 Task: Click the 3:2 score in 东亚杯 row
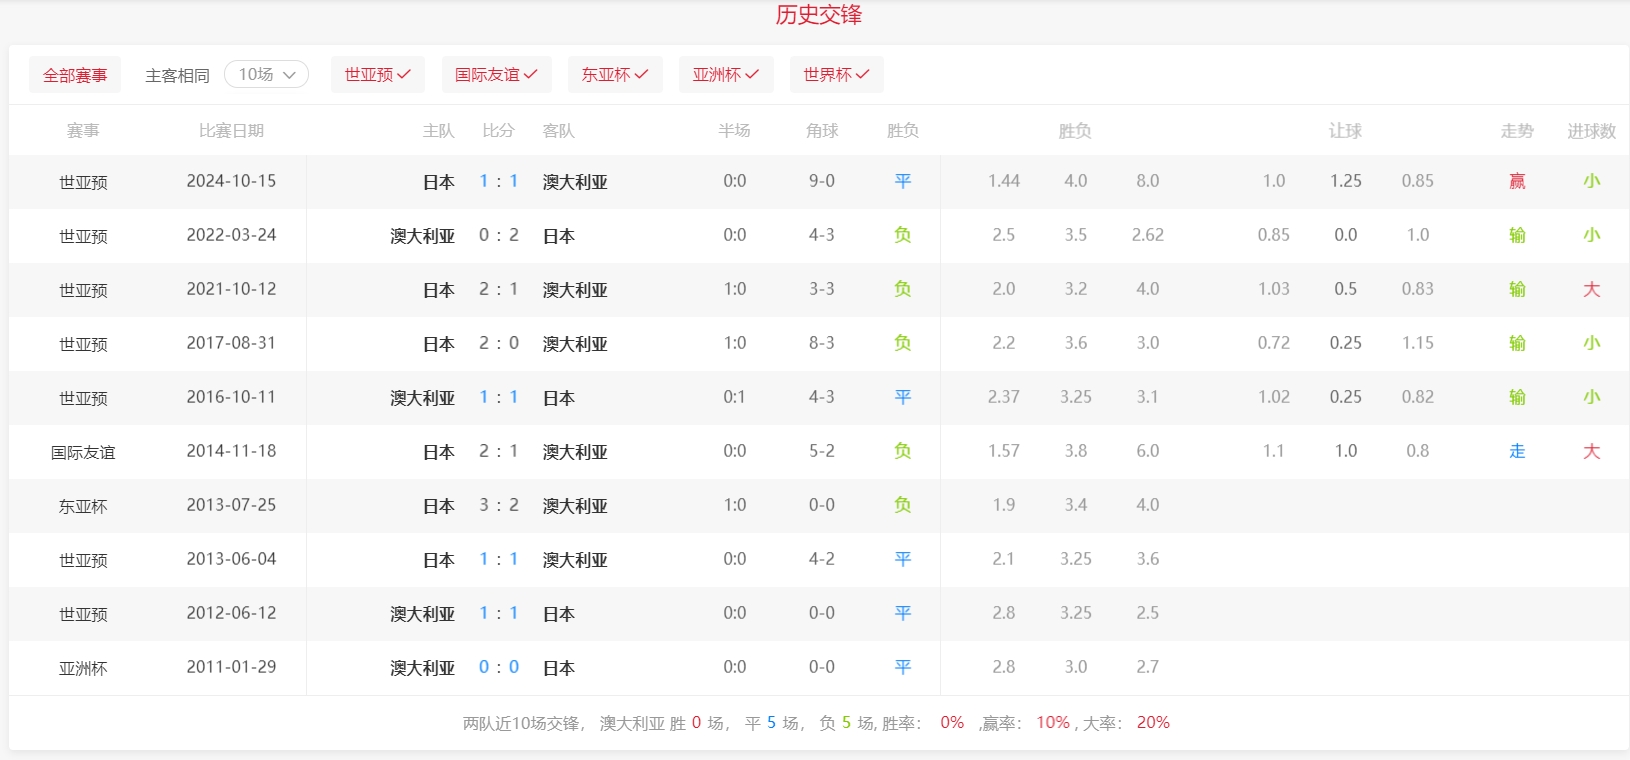tap(498, 505)
